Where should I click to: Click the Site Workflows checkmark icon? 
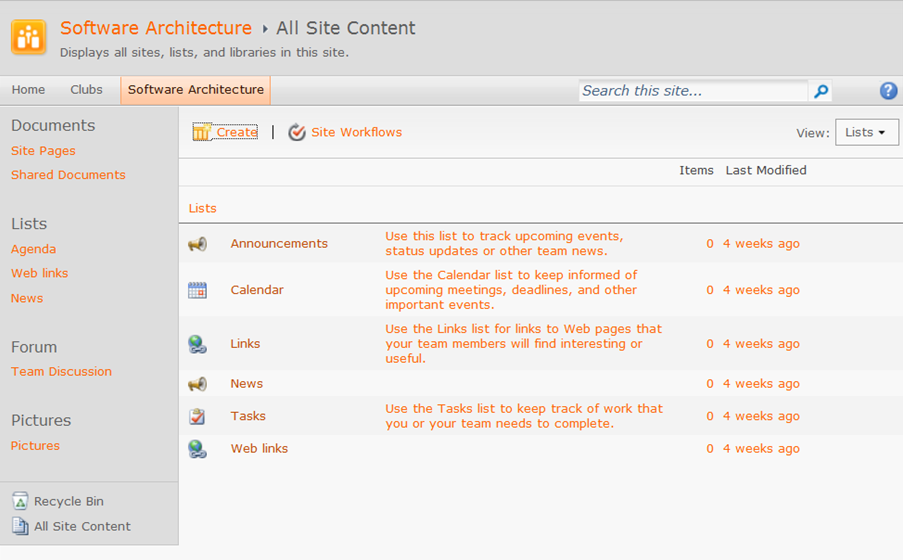(297, 133)
